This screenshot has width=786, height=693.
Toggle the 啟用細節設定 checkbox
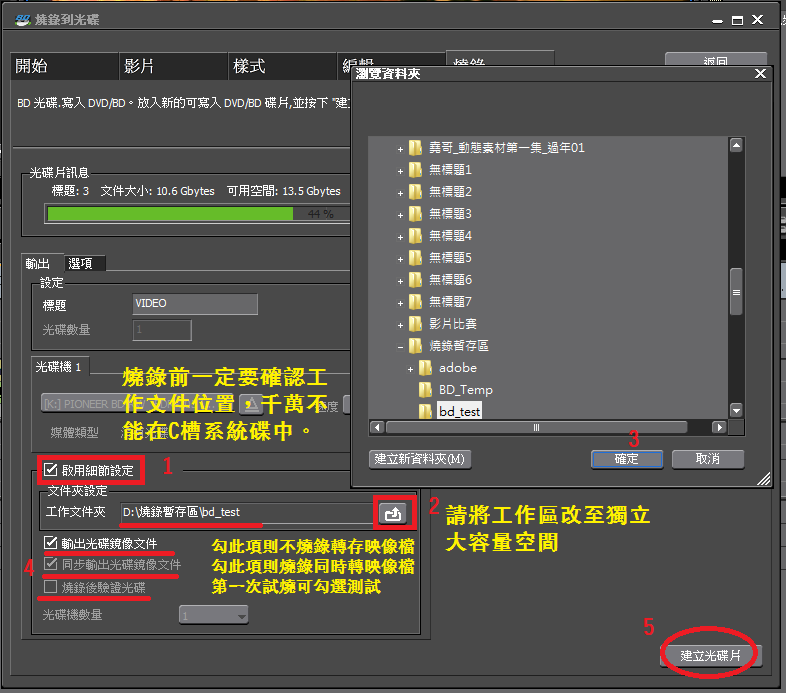click(x=51, y=467)
